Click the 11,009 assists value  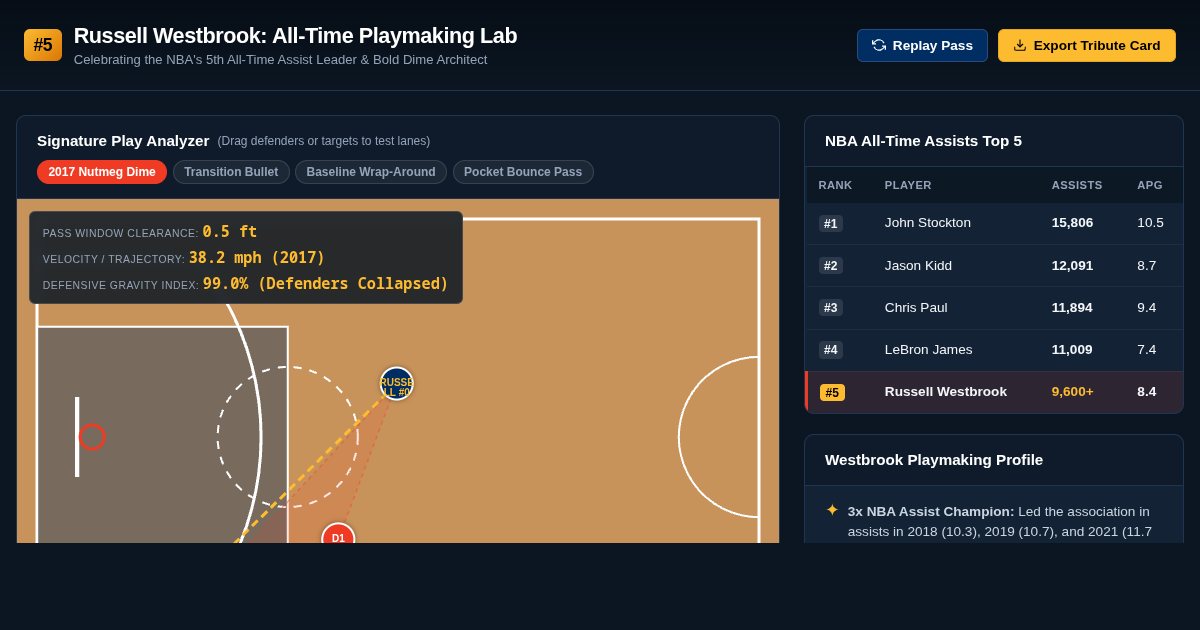pos(1072,349)
